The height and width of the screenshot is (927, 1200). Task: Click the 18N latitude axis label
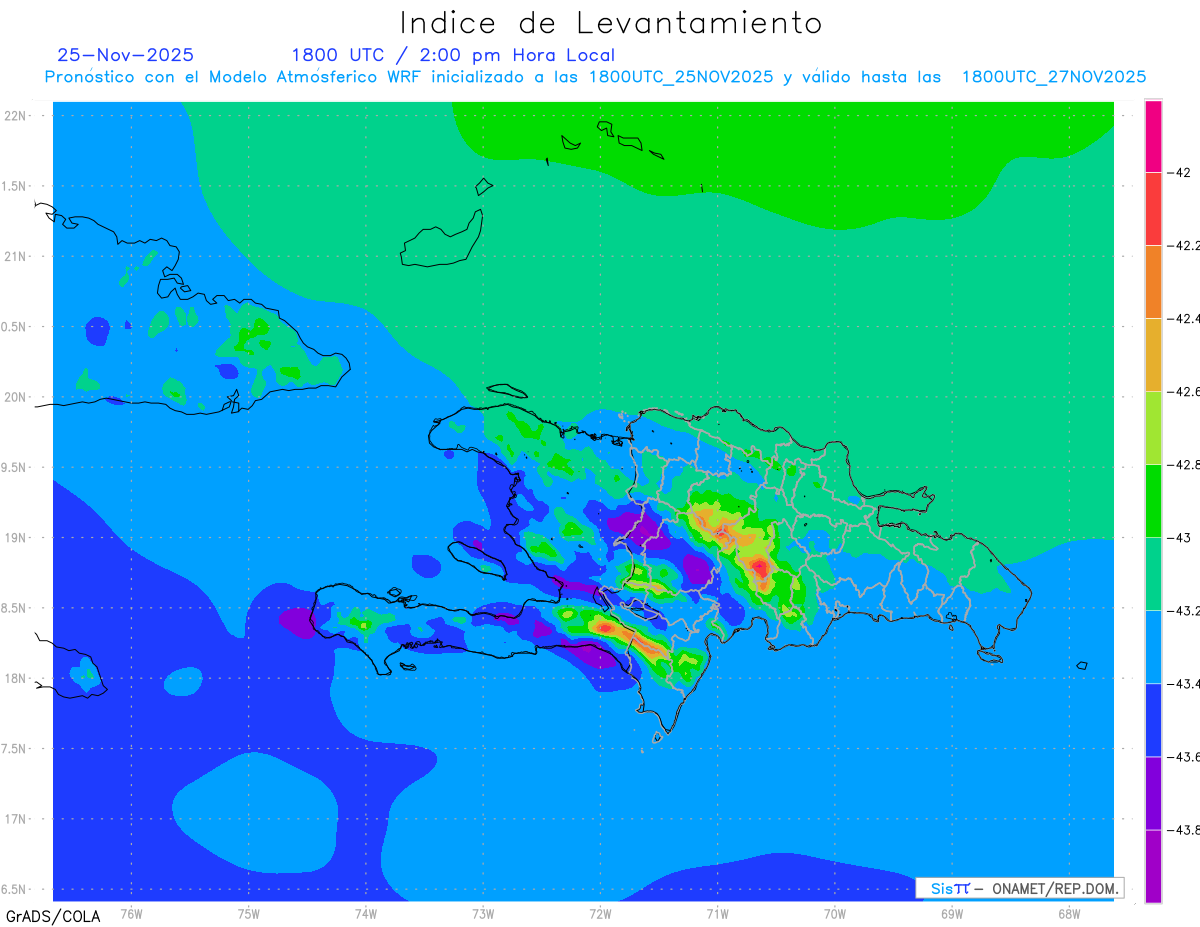click(x=17, y=678)
